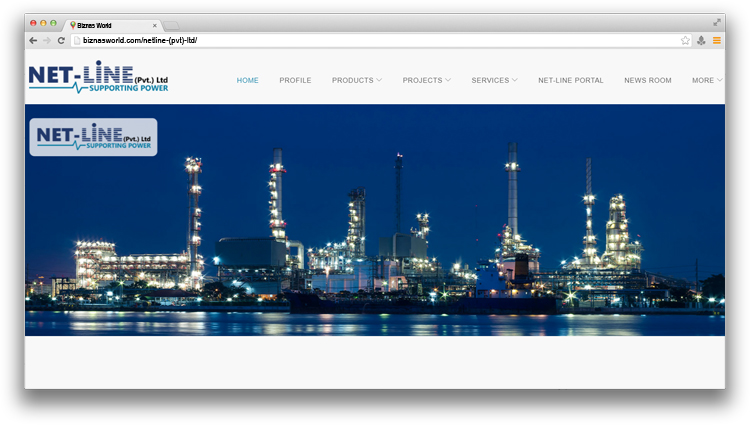750x425 pixels.
Task: Visit the Net-Line Portal link
Action: coord(570,80)
